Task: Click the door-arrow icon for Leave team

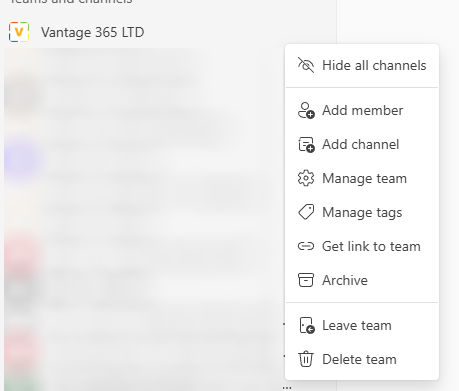Action: (x=306, y=325)
